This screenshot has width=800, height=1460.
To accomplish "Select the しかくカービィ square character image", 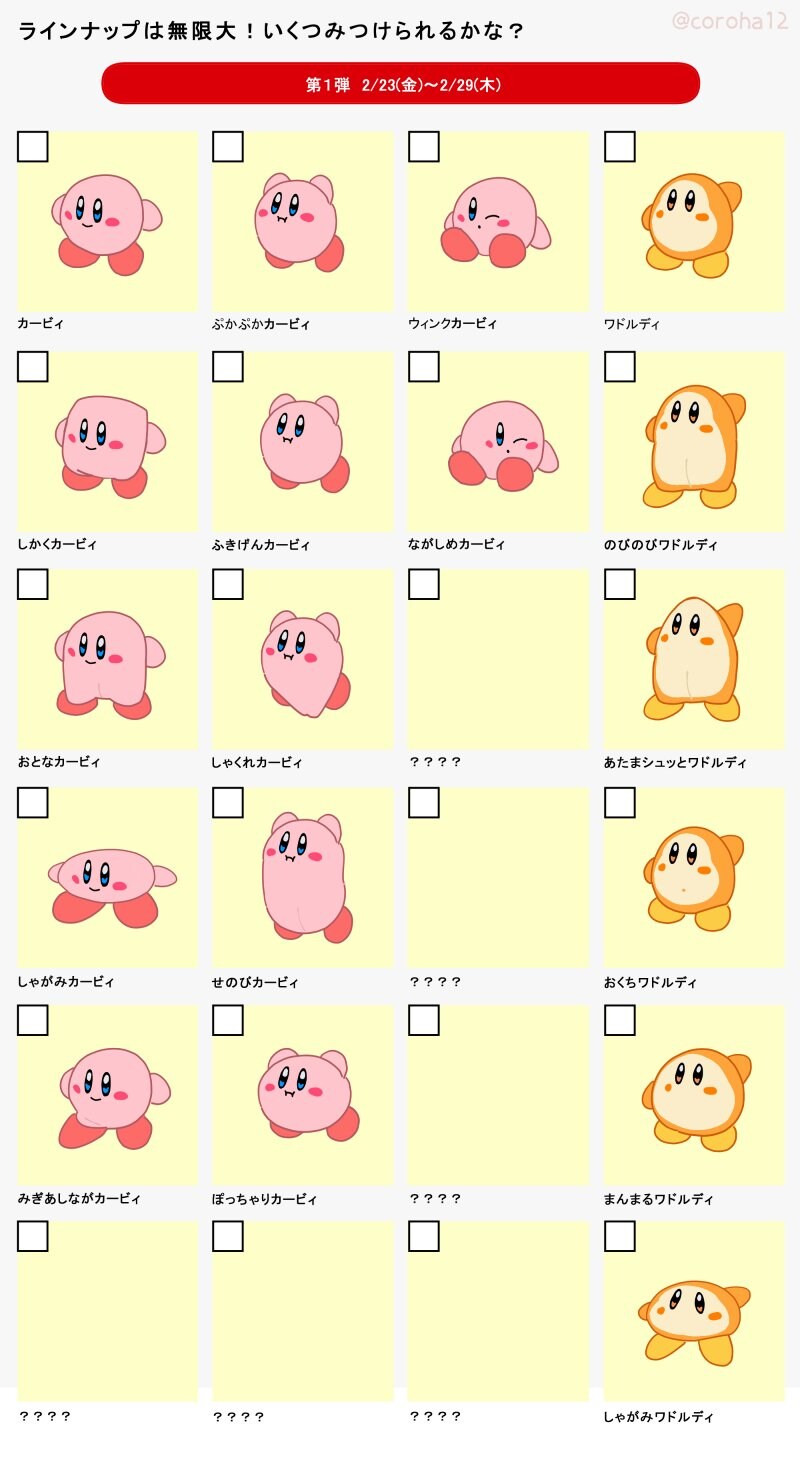I will point(107,443).
